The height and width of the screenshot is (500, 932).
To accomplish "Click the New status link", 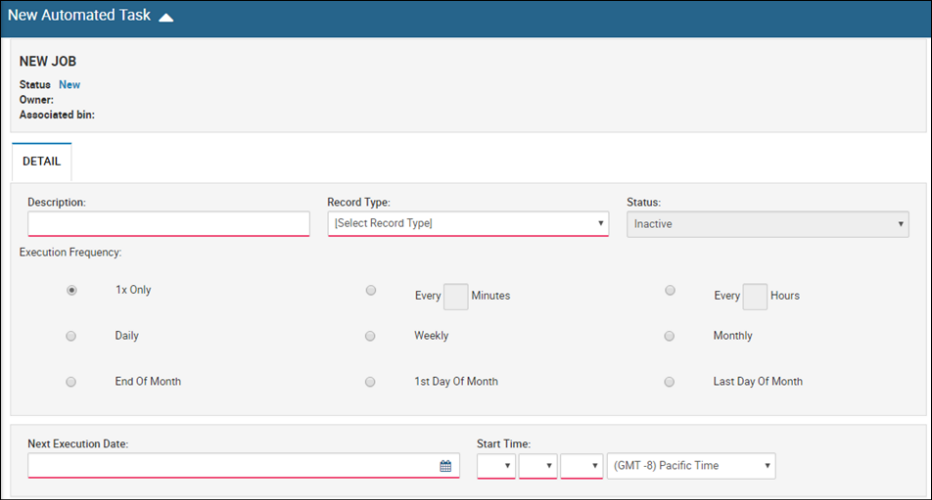I will (x=70, y=84).
